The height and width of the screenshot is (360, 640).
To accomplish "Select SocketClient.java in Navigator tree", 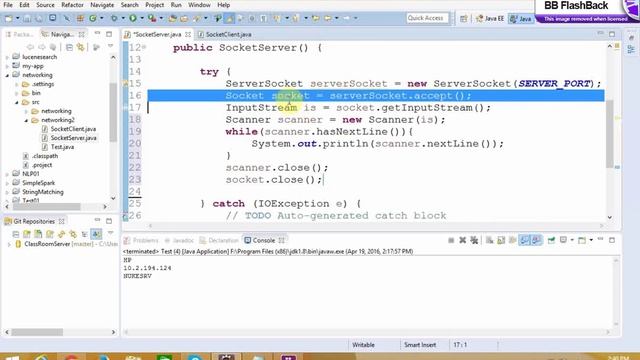I will 73,129.
